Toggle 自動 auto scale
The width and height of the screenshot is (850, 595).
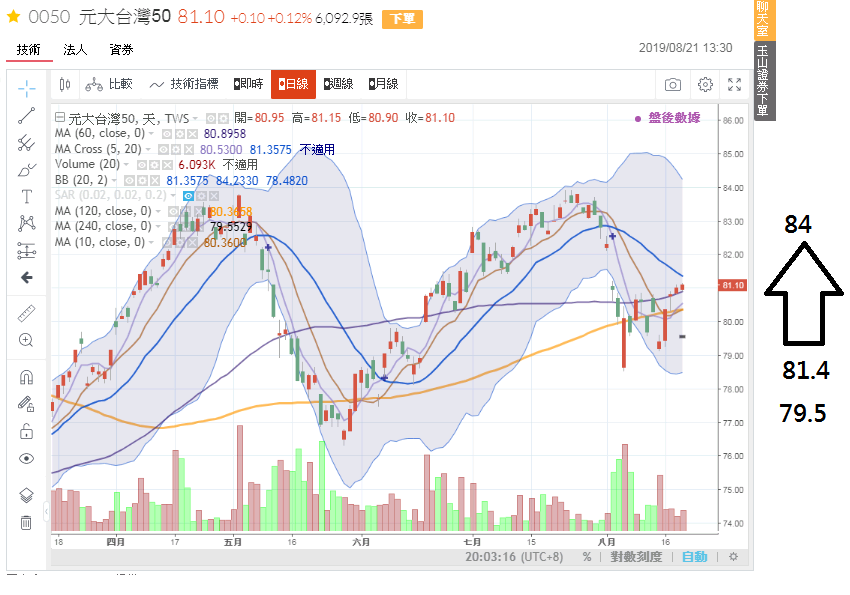point(694,557)
